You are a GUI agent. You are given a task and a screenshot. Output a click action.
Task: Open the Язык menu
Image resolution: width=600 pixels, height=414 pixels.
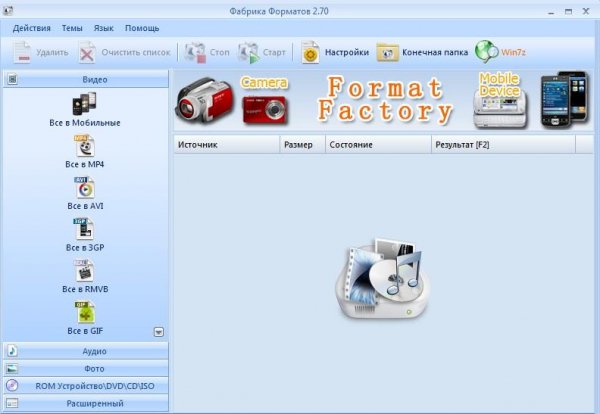tap(103, 29)
